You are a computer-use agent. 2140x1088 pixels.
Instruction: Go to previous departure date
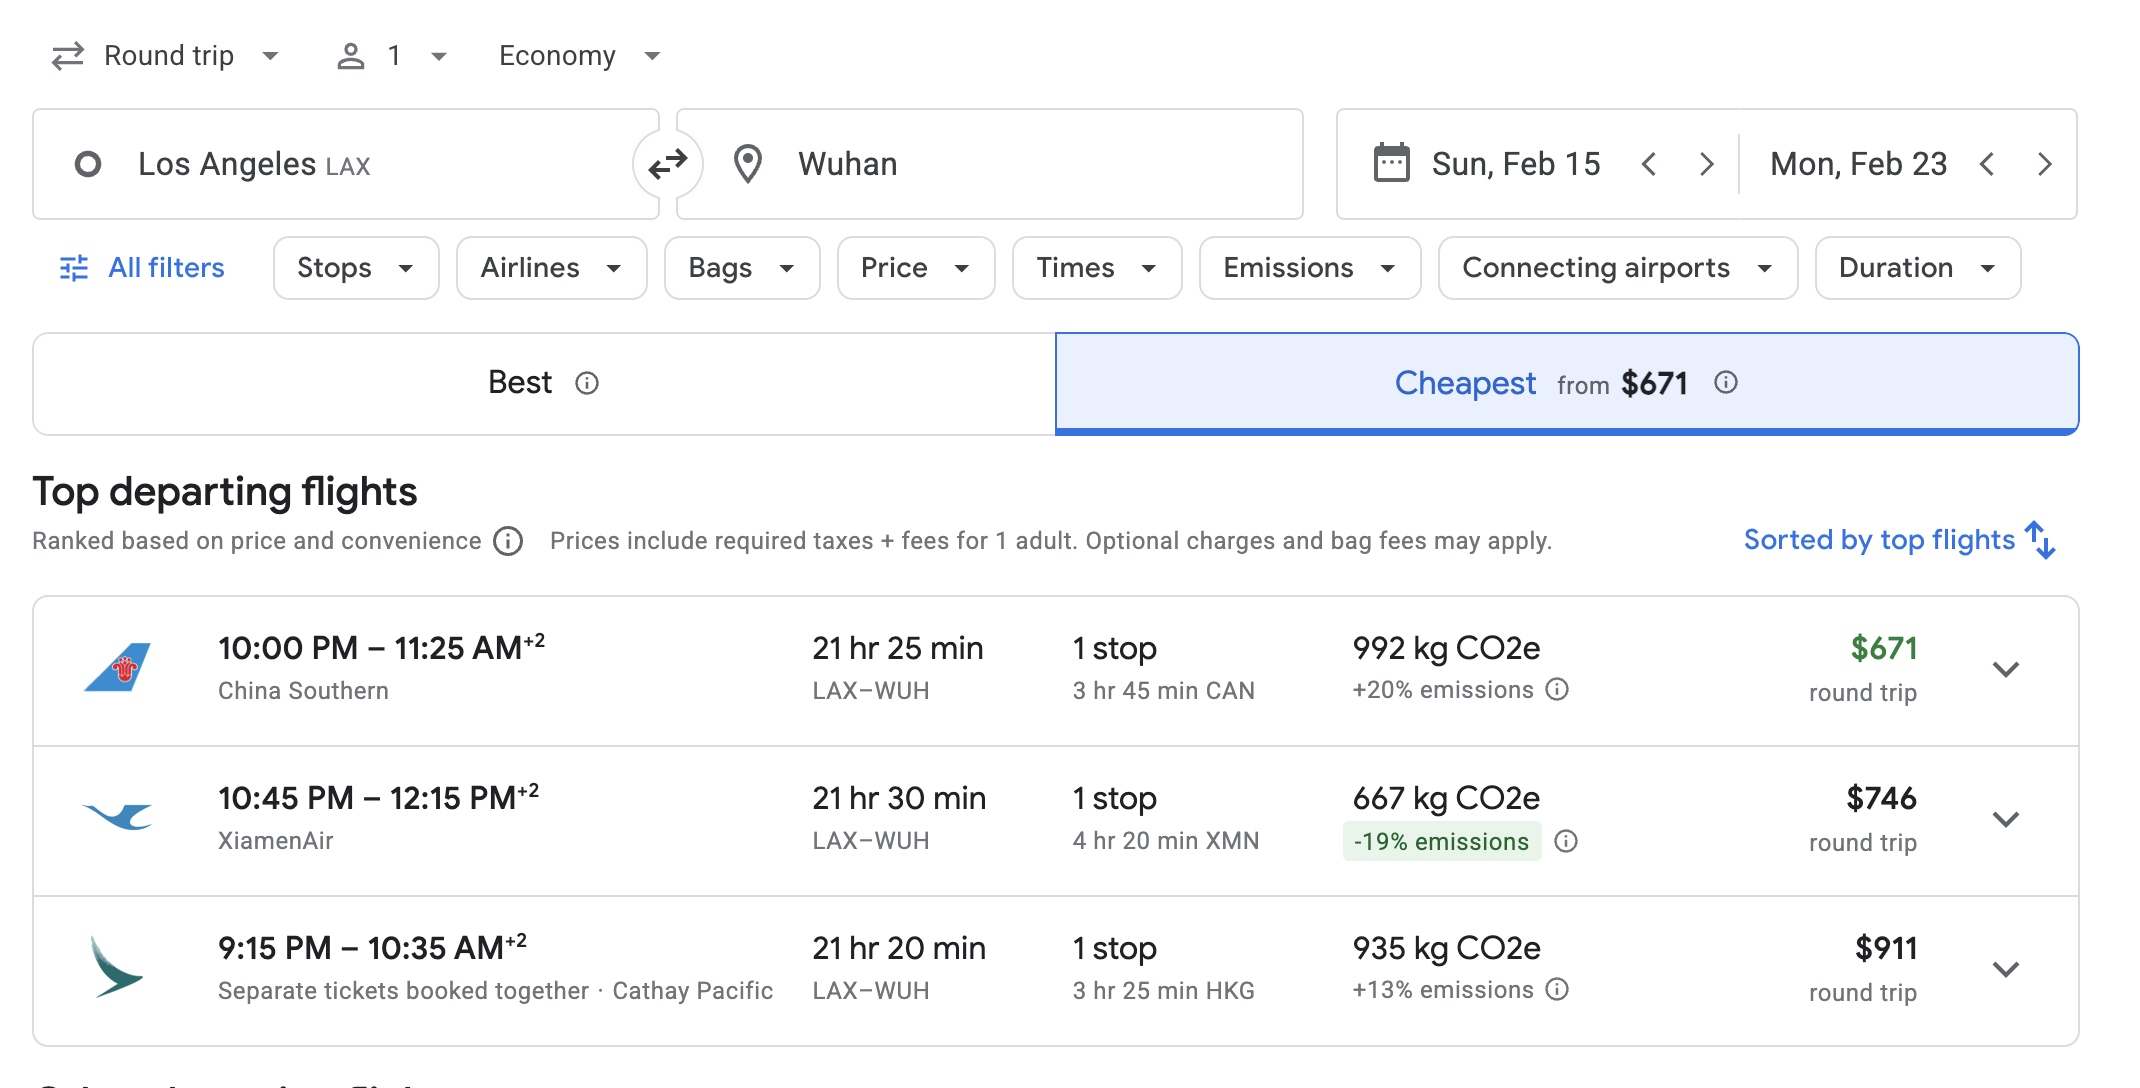1649,164
